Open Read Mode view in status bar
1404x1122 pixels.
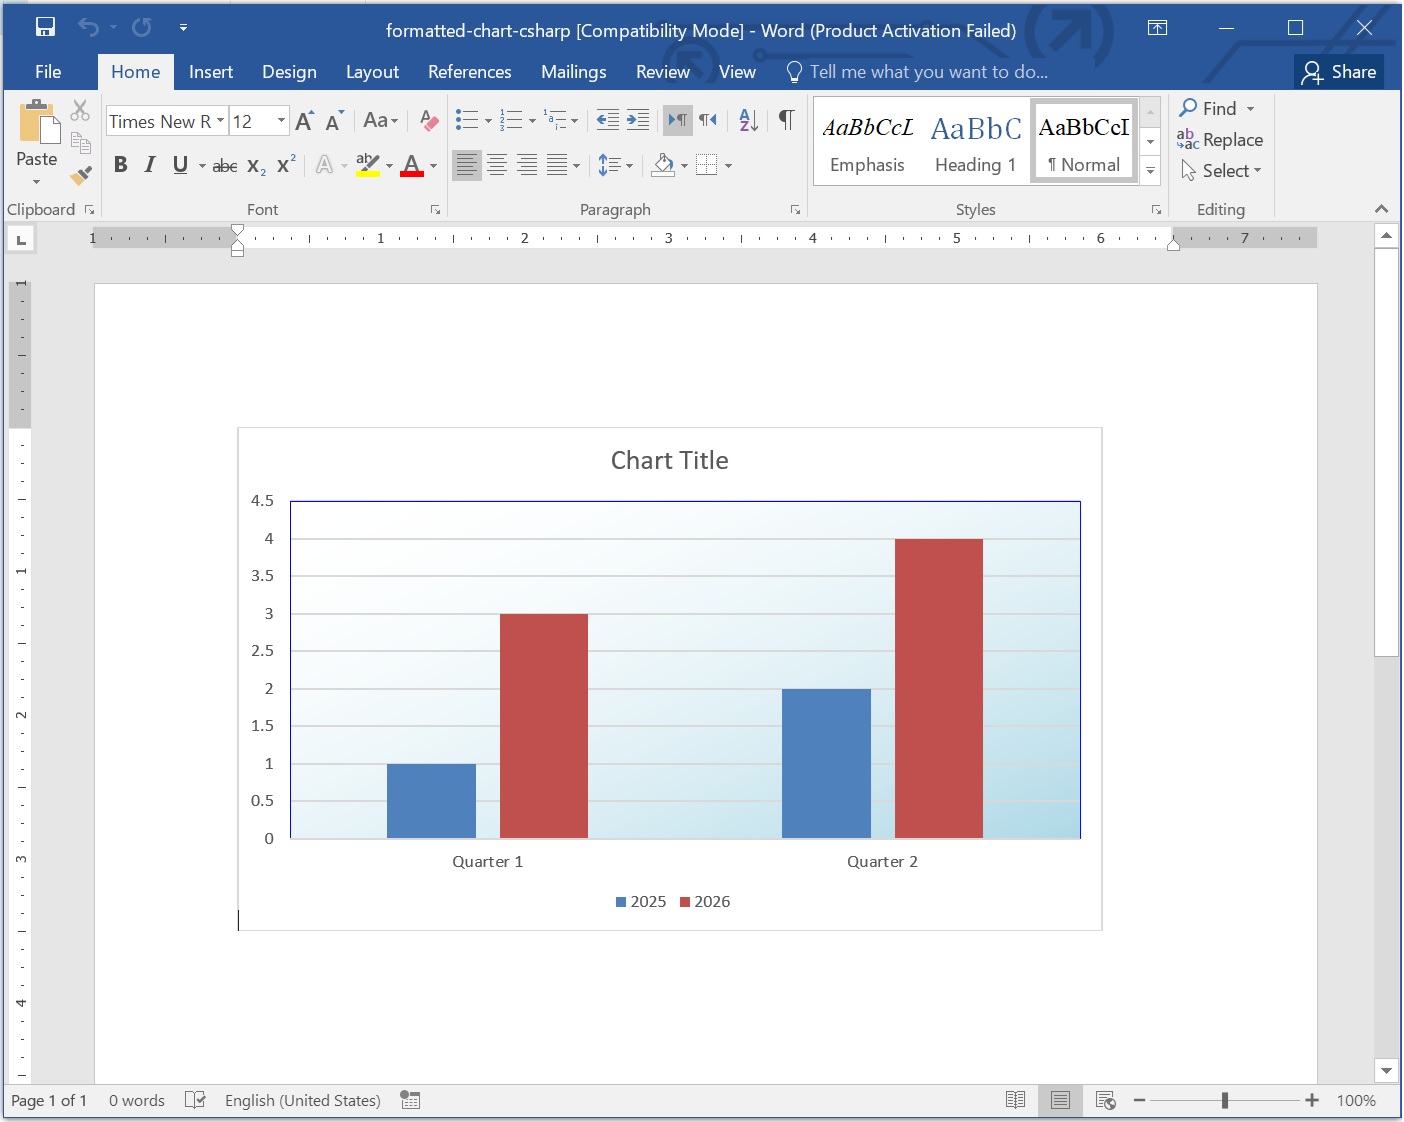[1015, 1100]
